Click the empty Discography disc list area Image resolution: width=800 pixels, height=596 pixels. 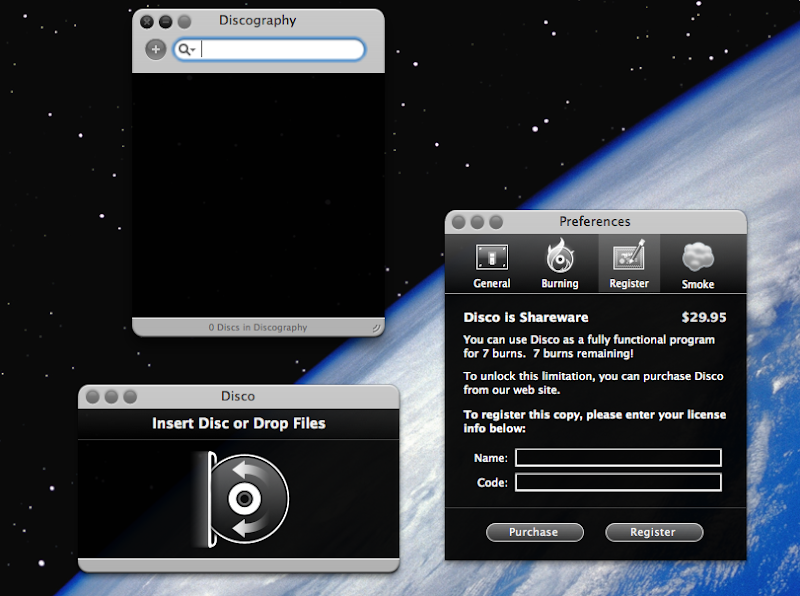pos(258,195)
